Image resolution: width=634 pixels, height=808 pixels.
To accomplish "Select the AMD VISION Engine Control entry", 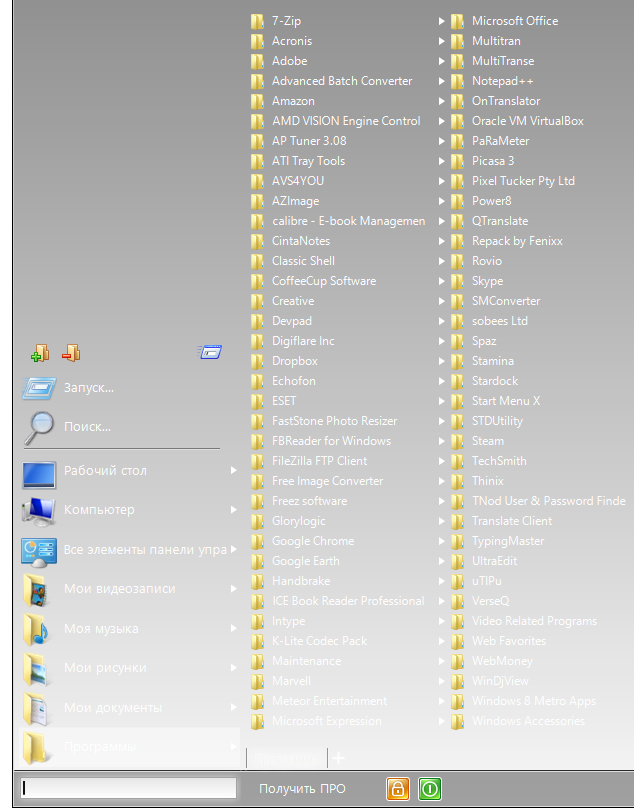I will tap(346, 121).
